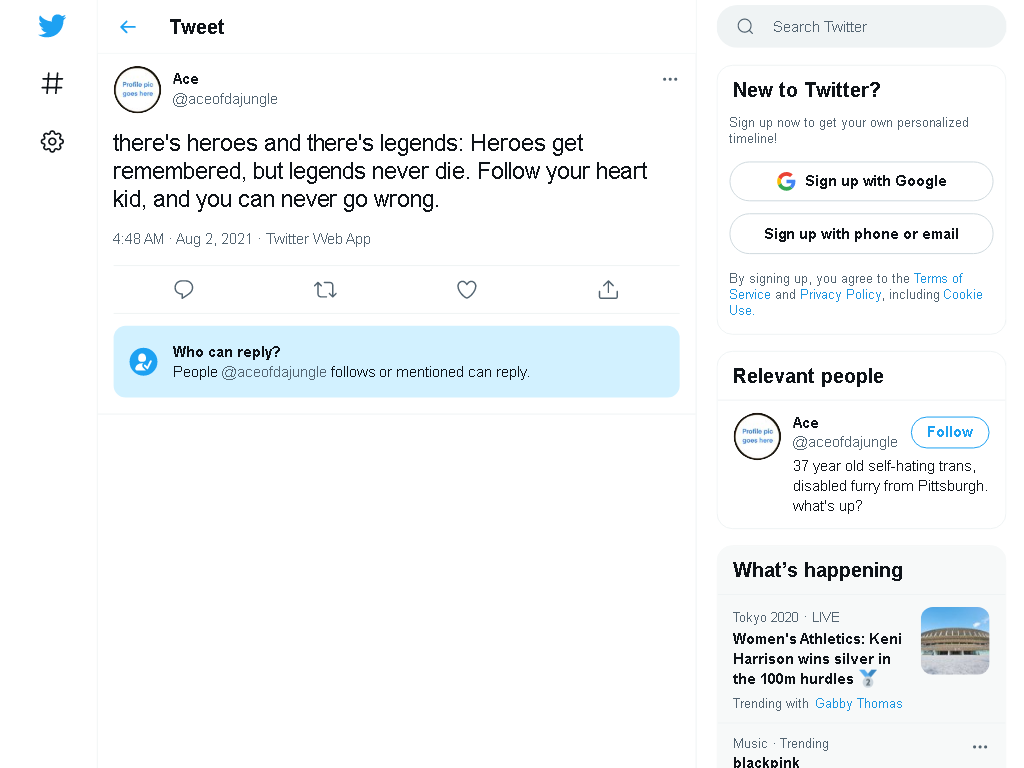The width and height of the screenshot is (1024, 768).
Task: Open Gabby Thomas trending link
Action: [858, 703]
